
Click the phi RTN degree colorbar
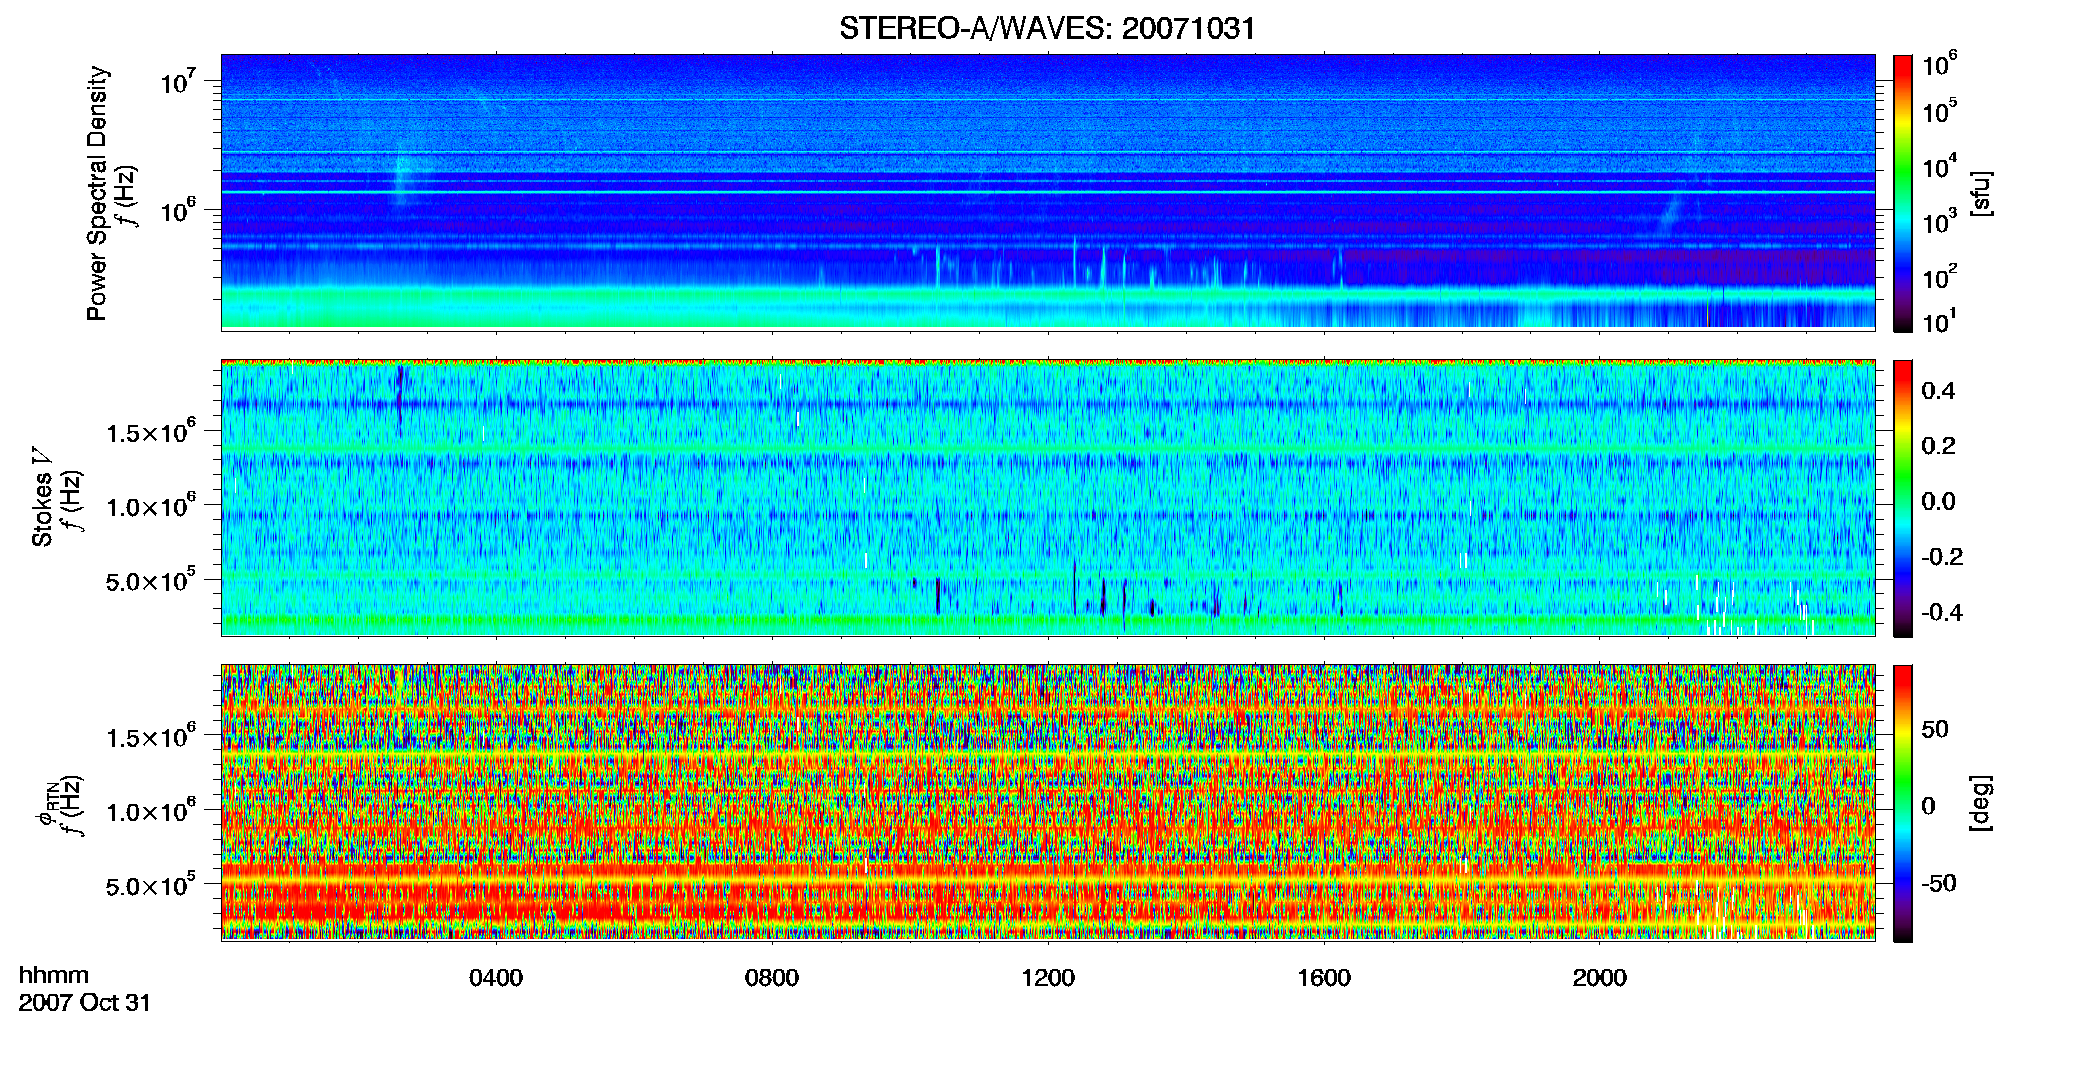click(x=1903, y=803)
